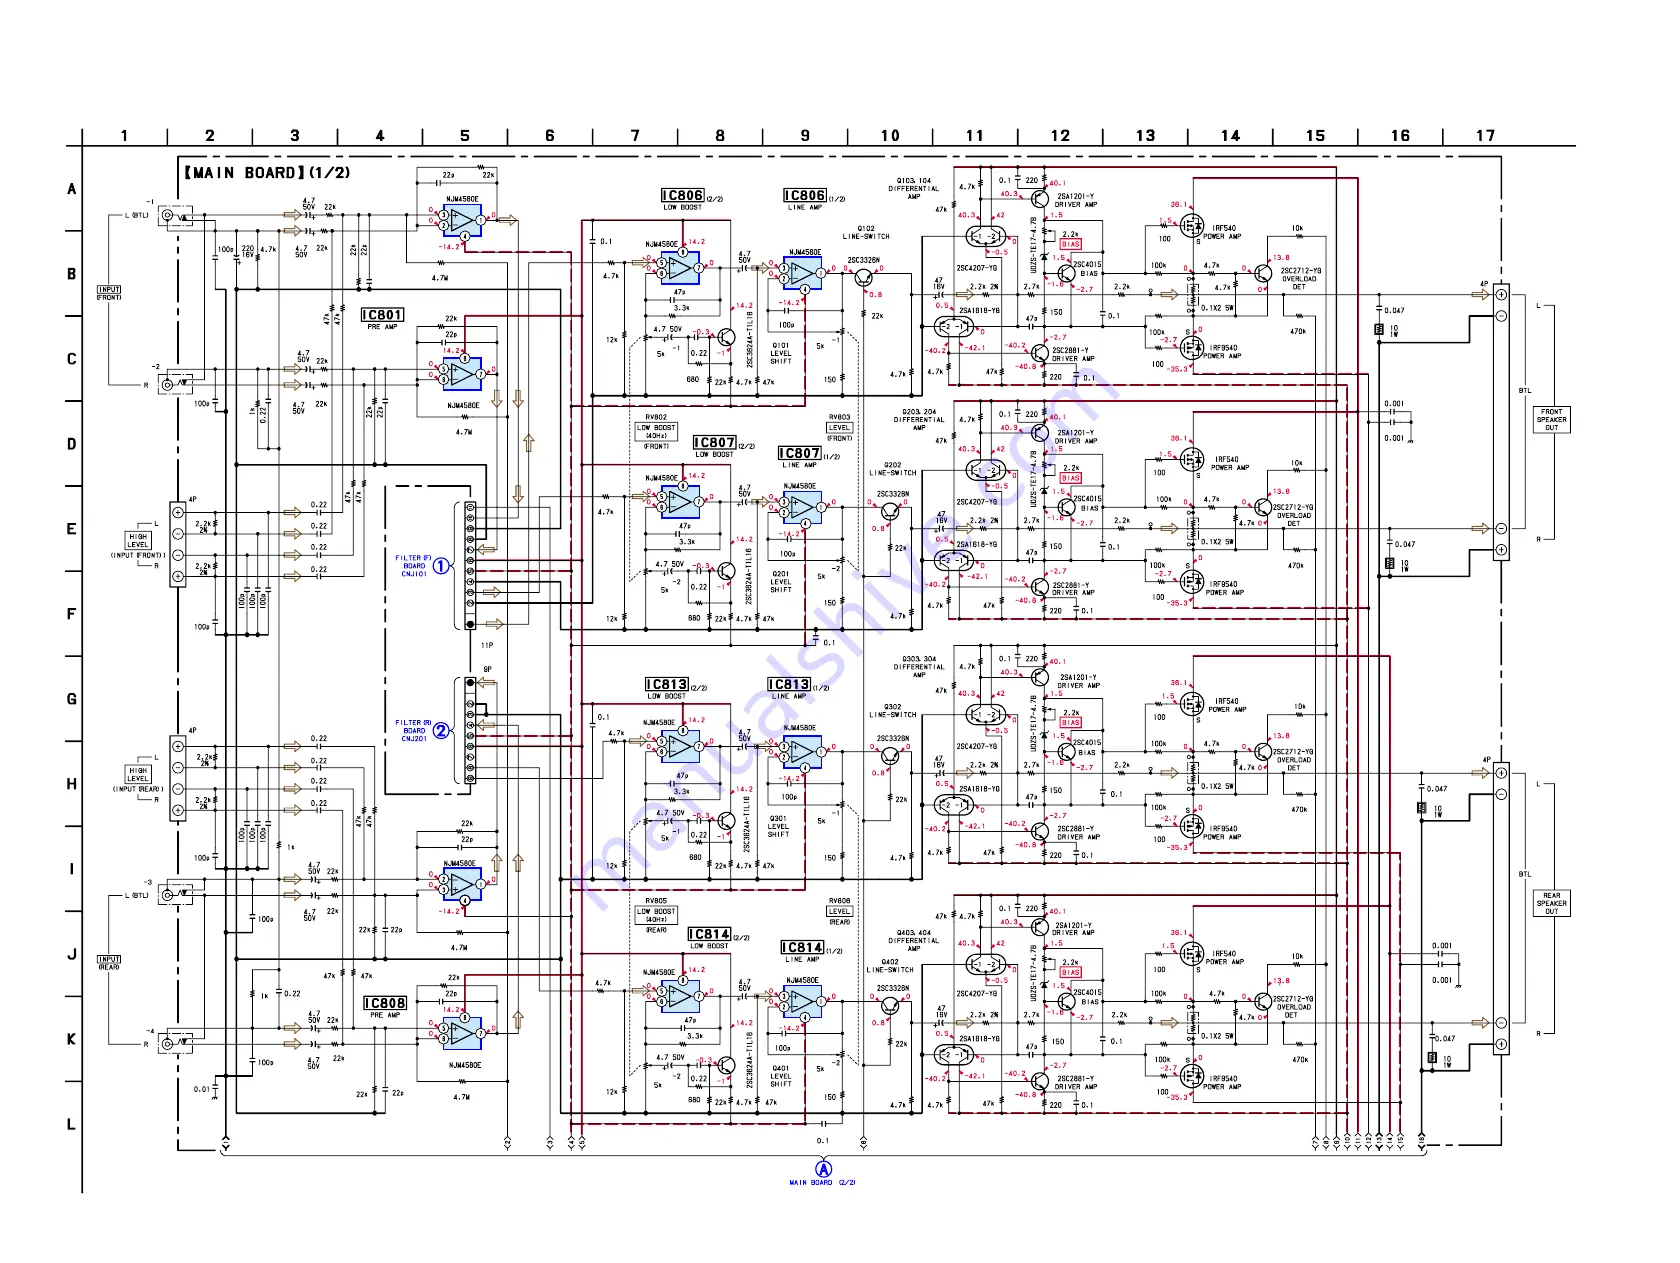
Task: Select the op-amp symbol below IC814 LOW BOOST
Action: coord(679,995)
